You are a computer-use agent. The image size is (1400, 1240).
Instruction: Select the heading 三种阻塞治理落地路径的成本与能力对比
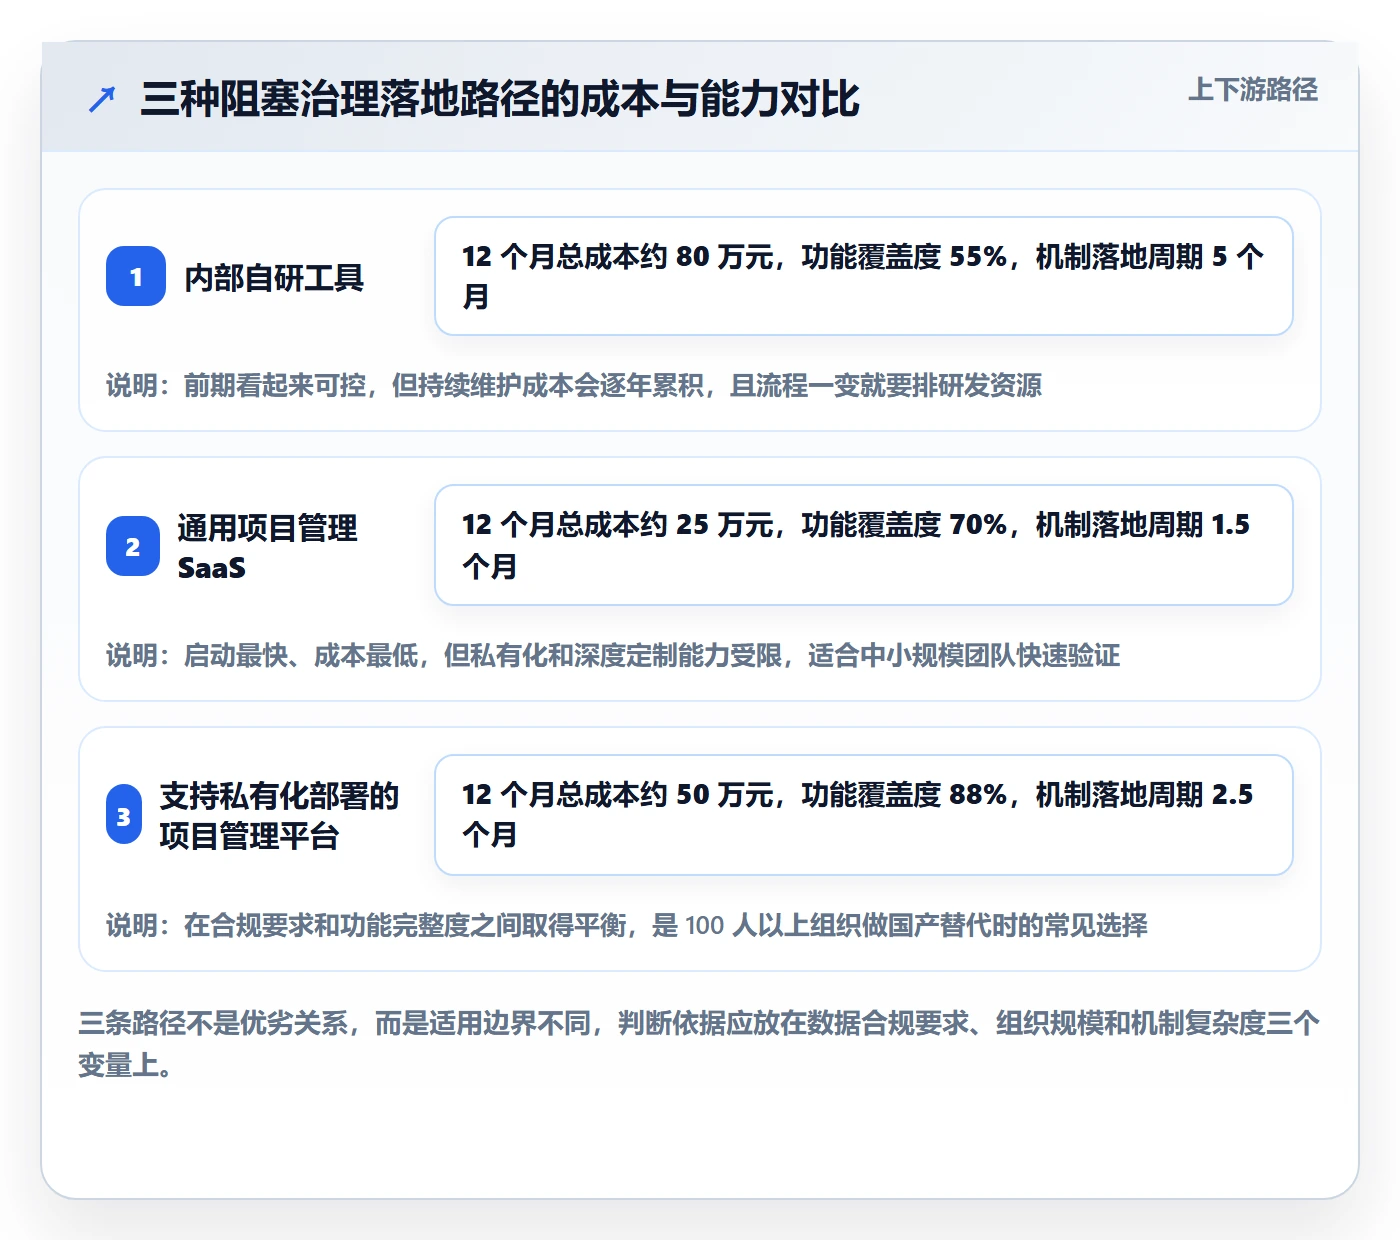(x=500, y=99)
